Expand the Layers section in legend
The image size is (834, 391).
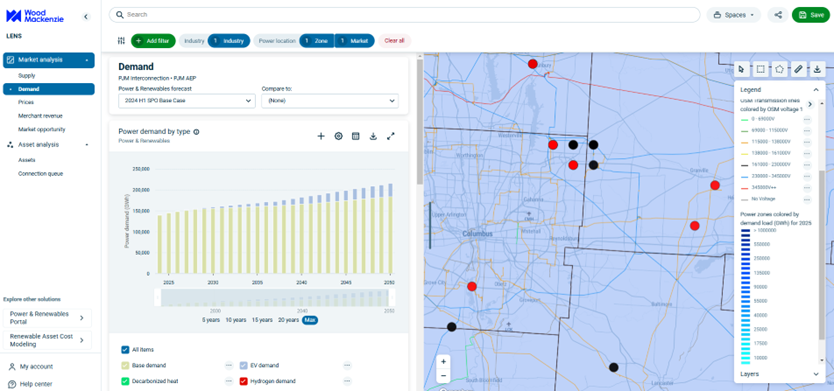[x=780, y=374]
